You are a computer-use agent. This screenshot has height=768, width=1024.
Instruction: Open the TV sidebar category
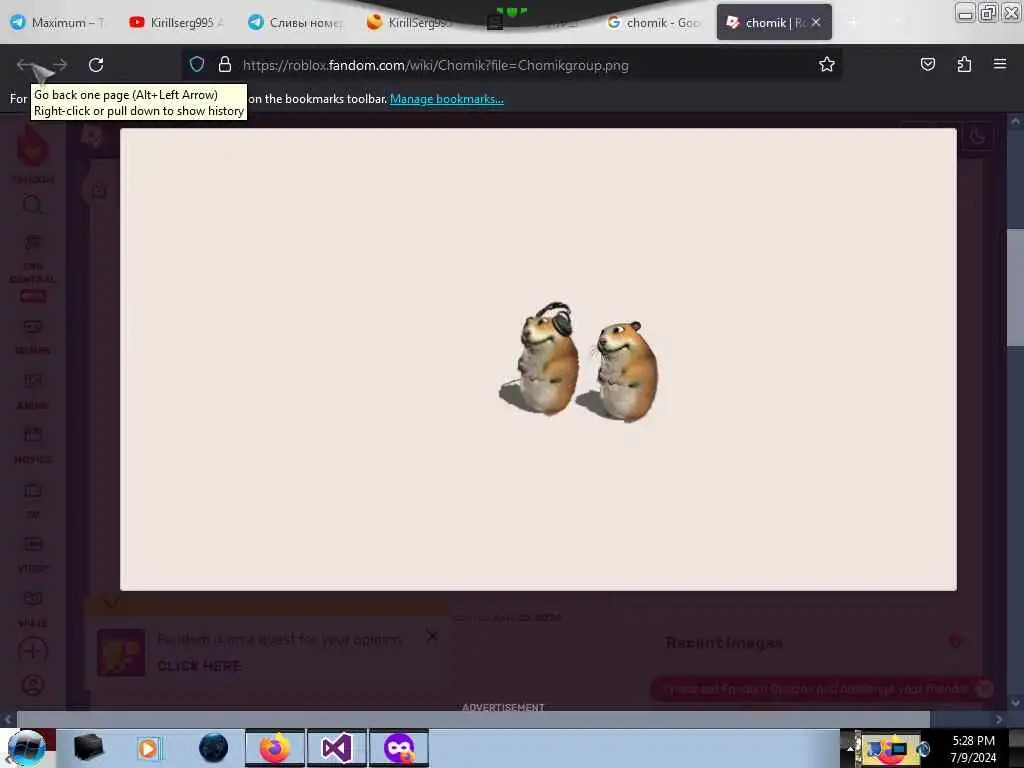pos(33,500)
